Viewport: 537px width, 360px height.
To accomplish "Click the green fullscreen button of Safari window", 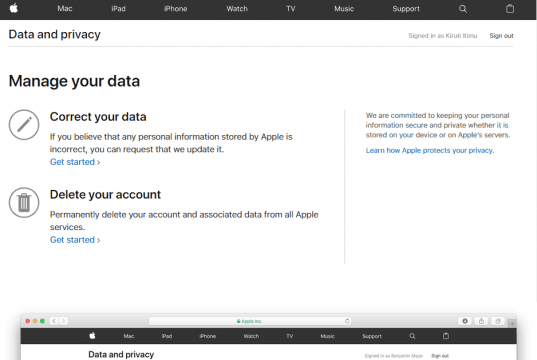I will pos(42,321).
